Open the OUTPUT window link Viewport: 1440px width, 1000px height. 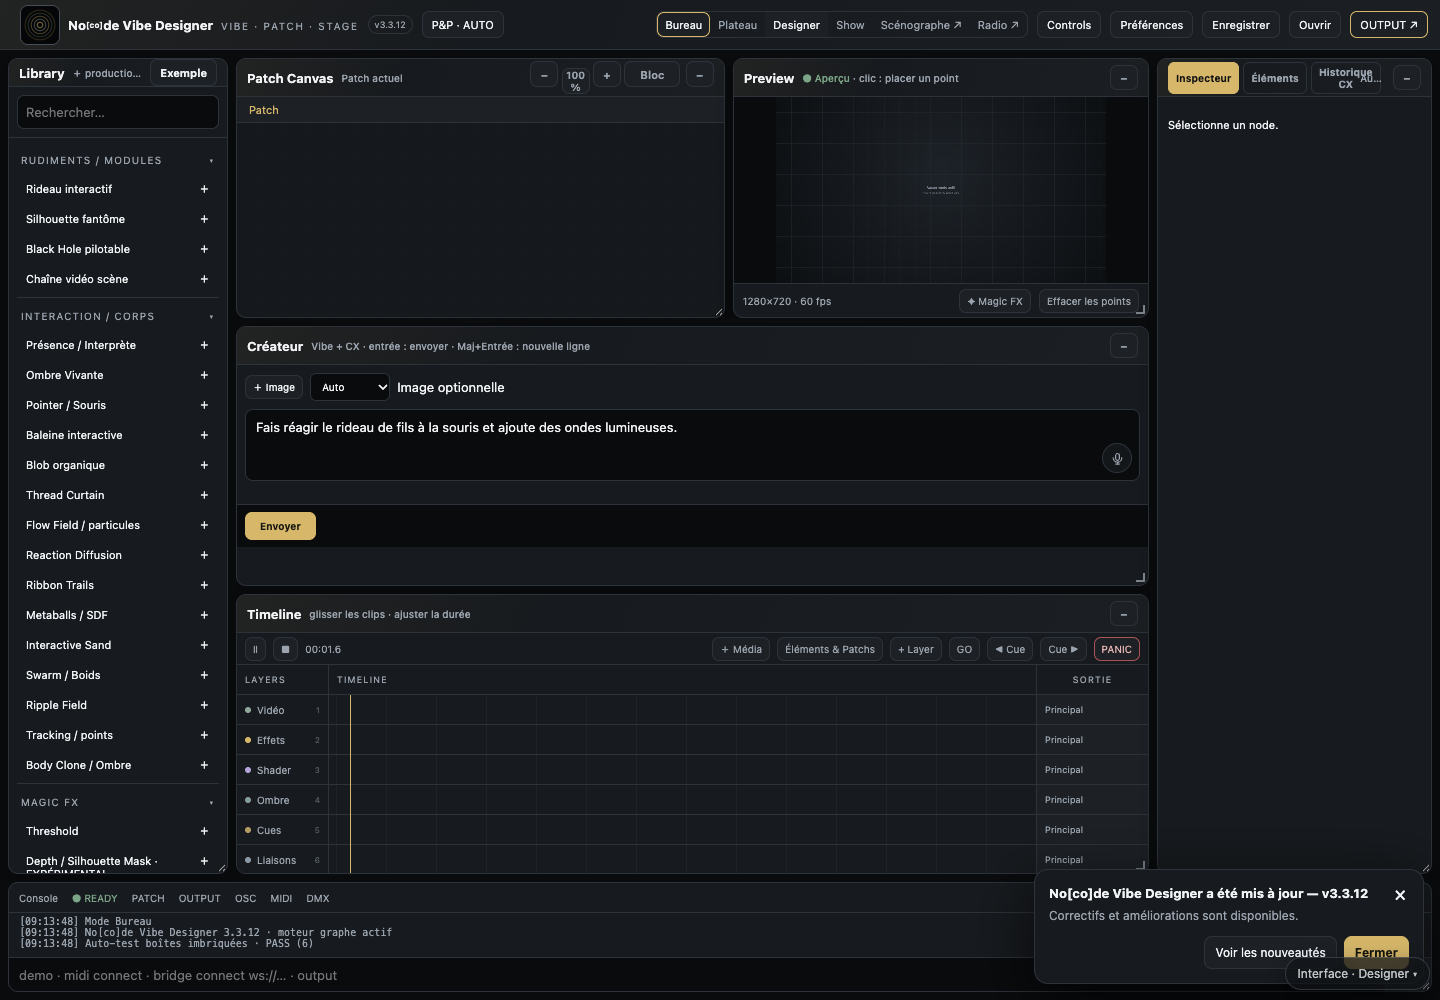tap(1389, 25)
